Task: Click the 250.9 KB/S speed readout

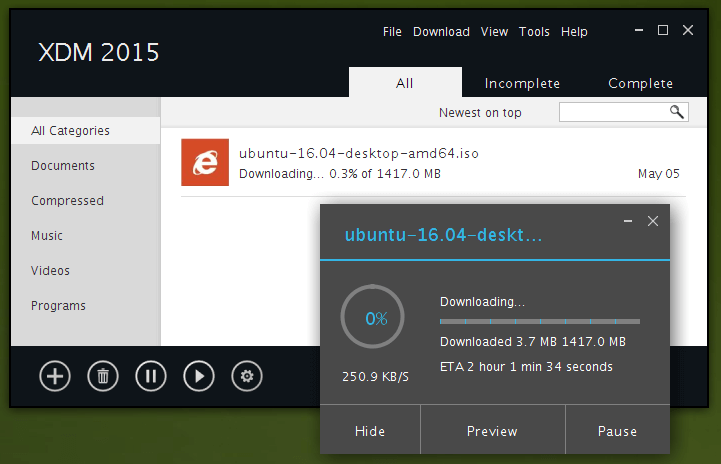Action: pyautogui.click(x=375, y=377)
